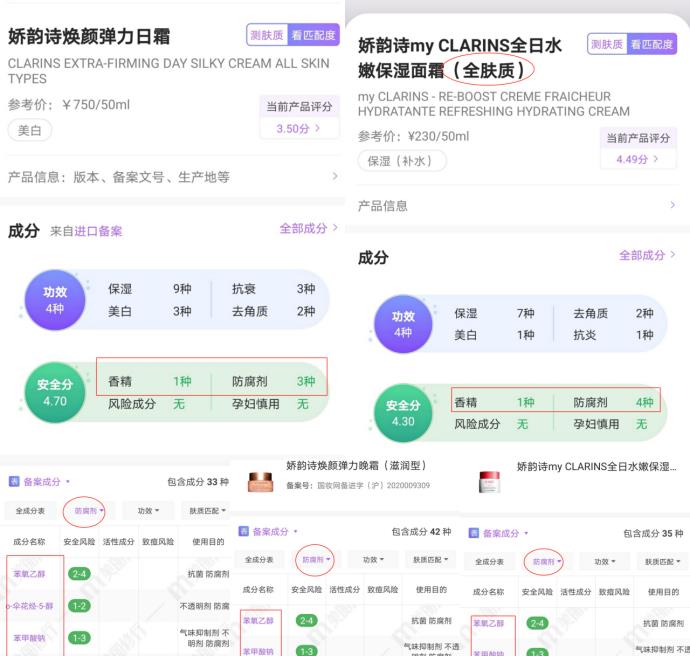
Task: Open ingredient 苯氧乙醇 in the 33种 list
Action: point(29,574)
